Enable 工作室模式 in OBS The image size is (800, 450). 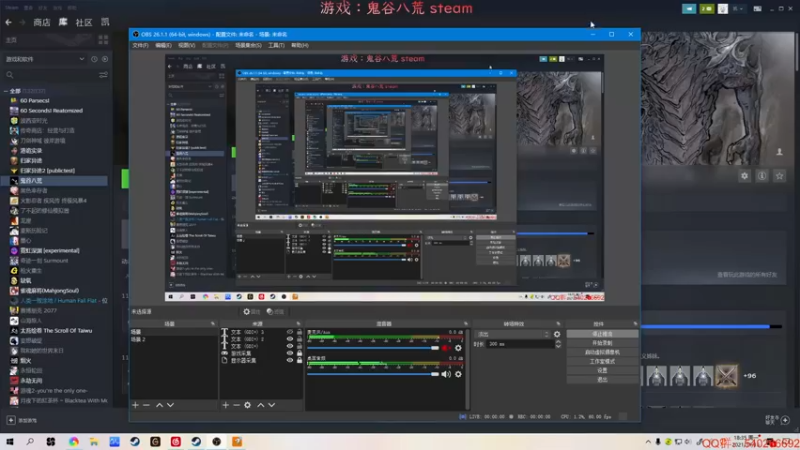coord(602,361)
